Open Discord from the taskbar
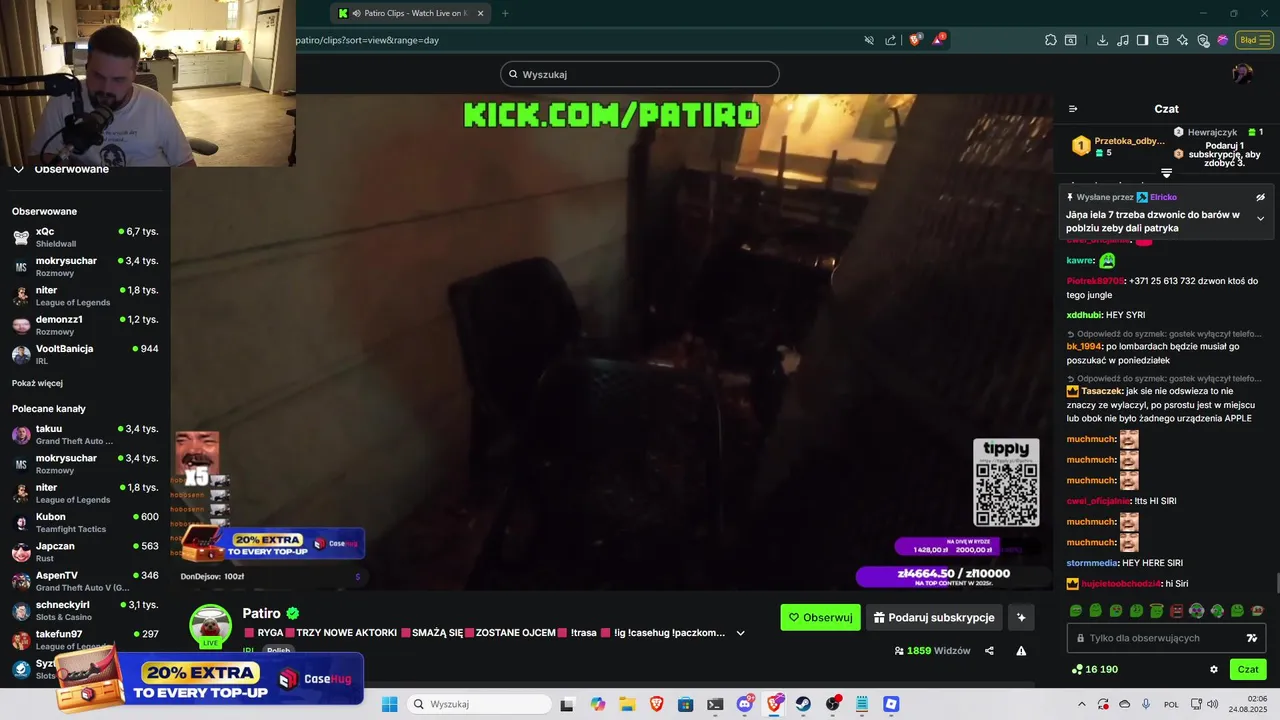 click(745, 704)
